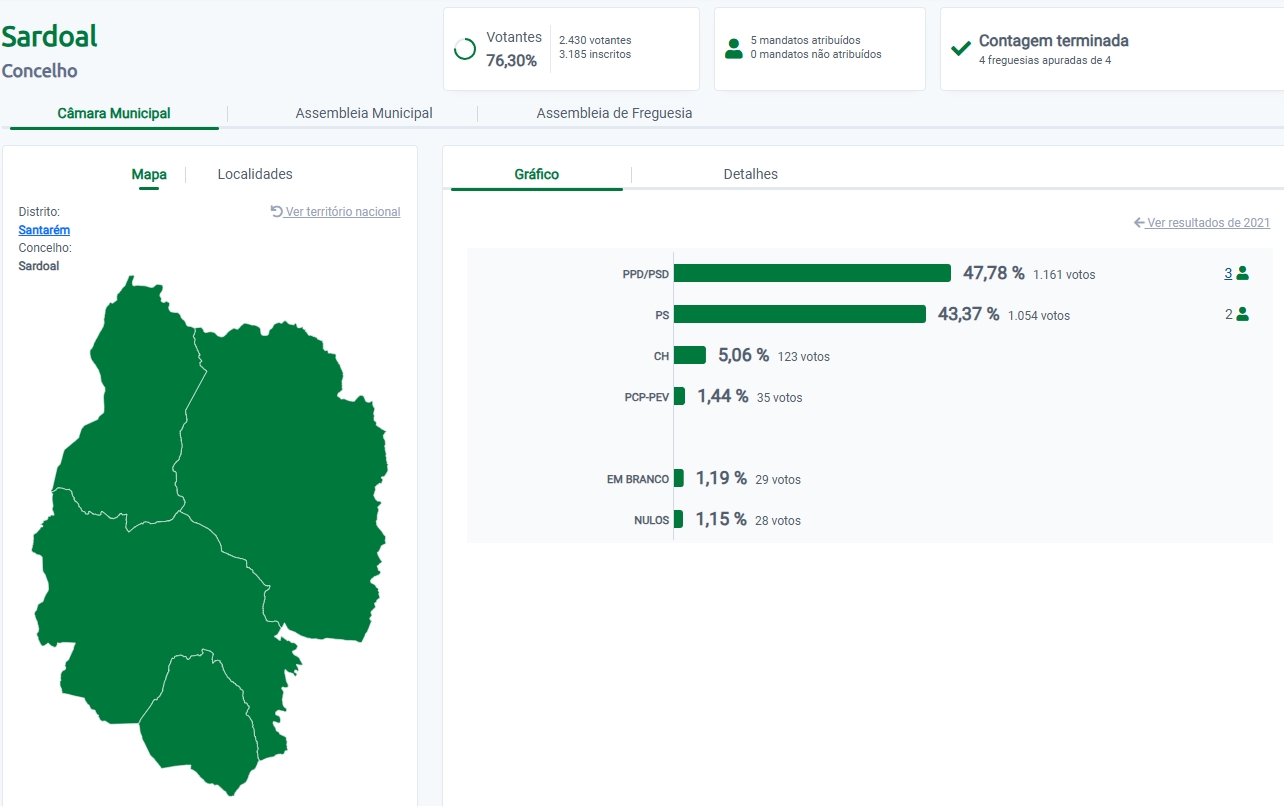Select the Mapa view tab
This screenshot has height=806, width=1284.
pos(149,174)
